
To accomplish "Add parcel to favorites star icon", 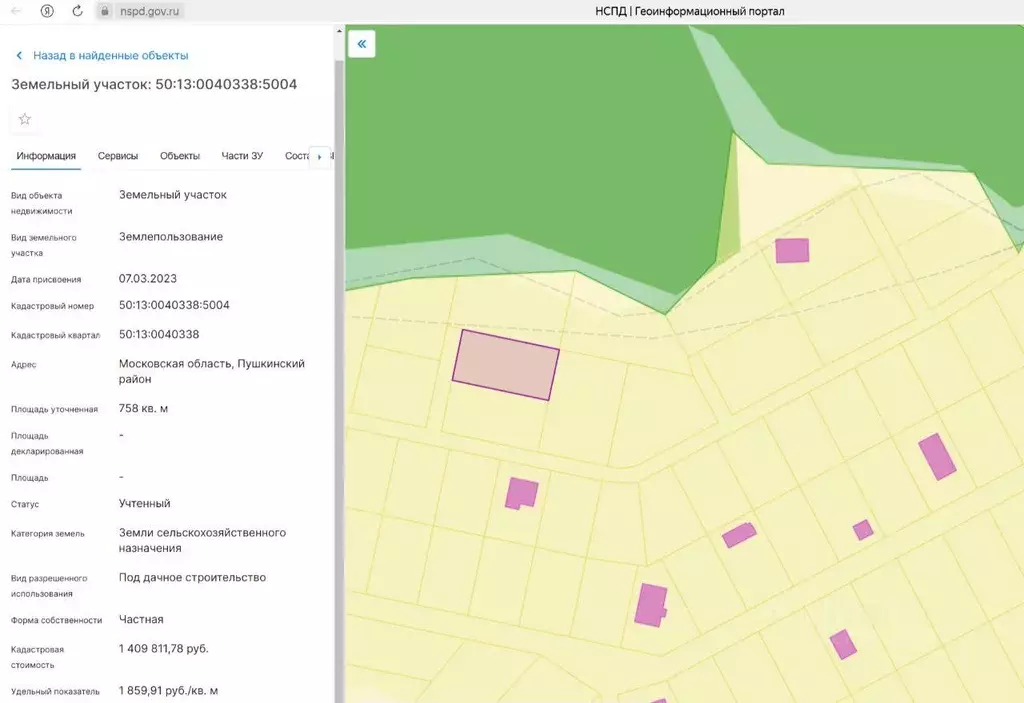I will click(x=25, y=119).
